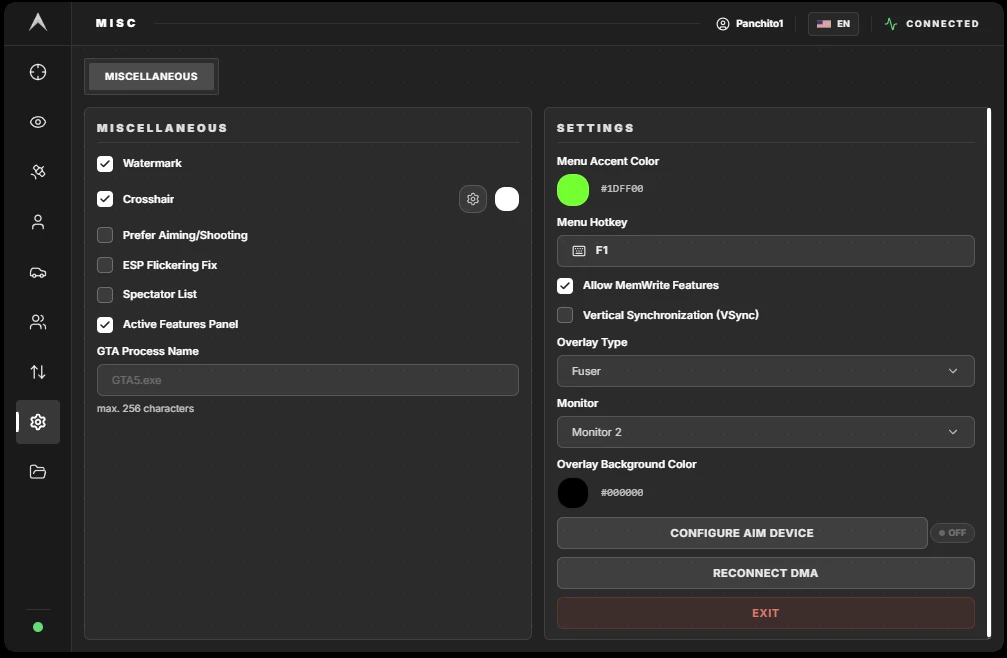The image size is (1007, 658).
Task: Select the MISCELLANEOUS tab
Action: (151, 76)
